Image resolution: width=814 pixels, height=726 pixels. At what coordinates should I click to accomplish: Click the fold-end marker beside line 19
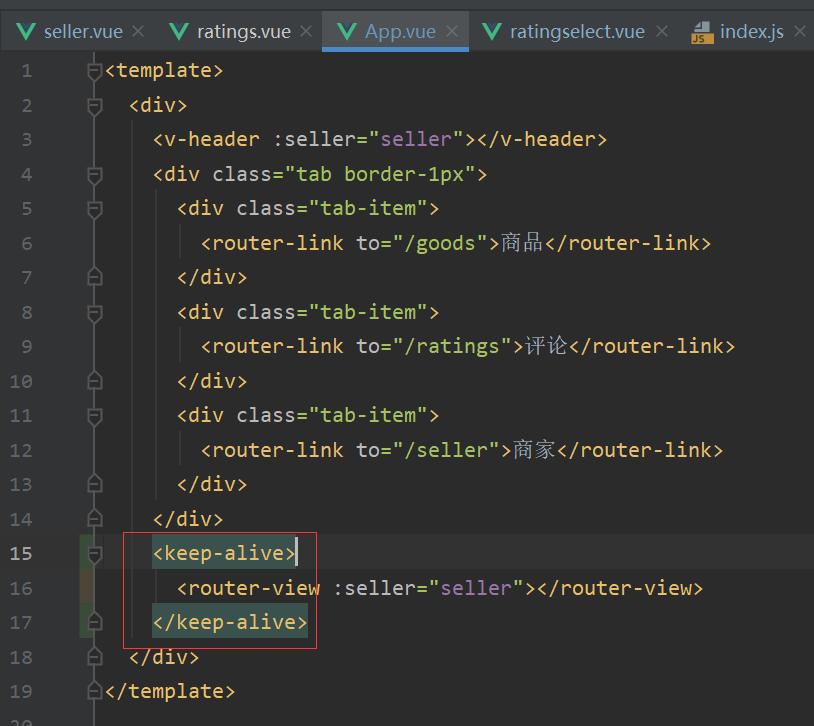[93, 691]
